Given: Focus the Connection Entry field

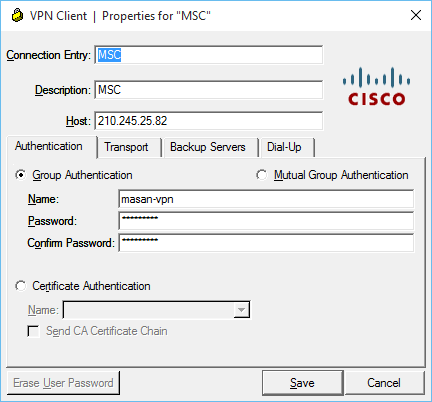Looking at the screenshot, I should 209,55.
